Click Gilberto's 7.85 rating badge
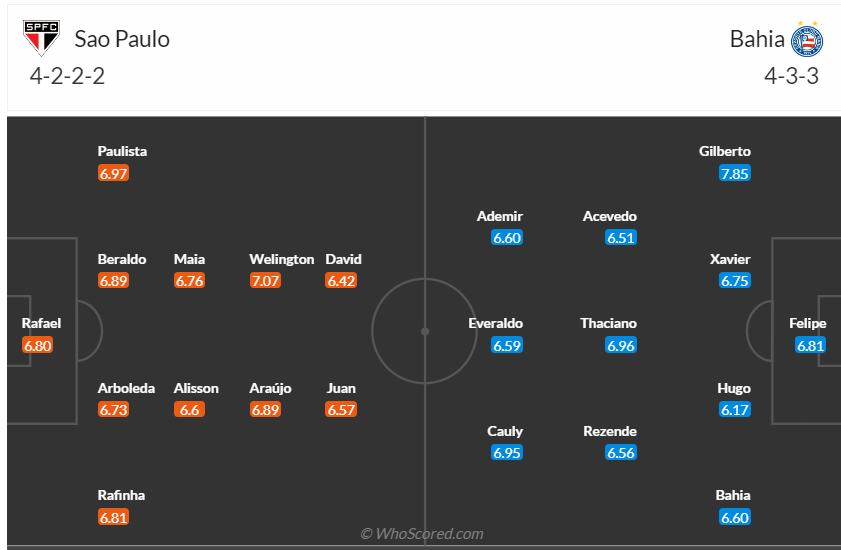The image size is (841, 550). pyautogui.click(x=735, y=173)
